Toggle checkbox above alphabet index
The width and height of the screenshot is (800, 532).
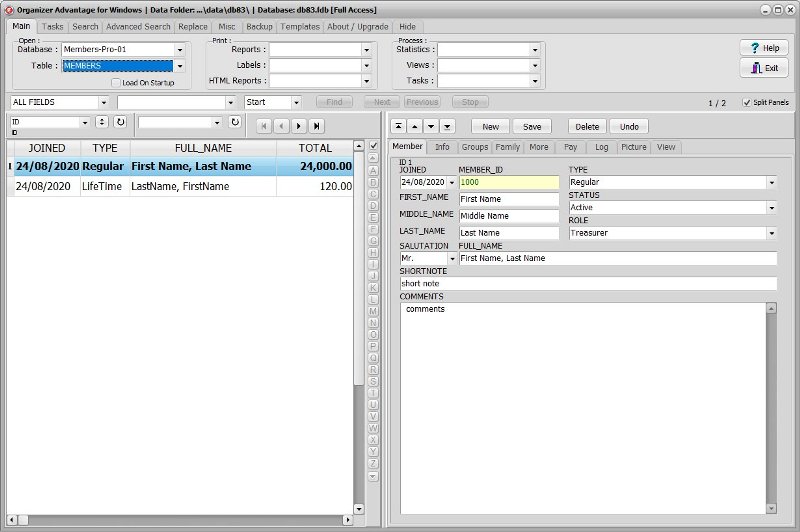[373, 146]
